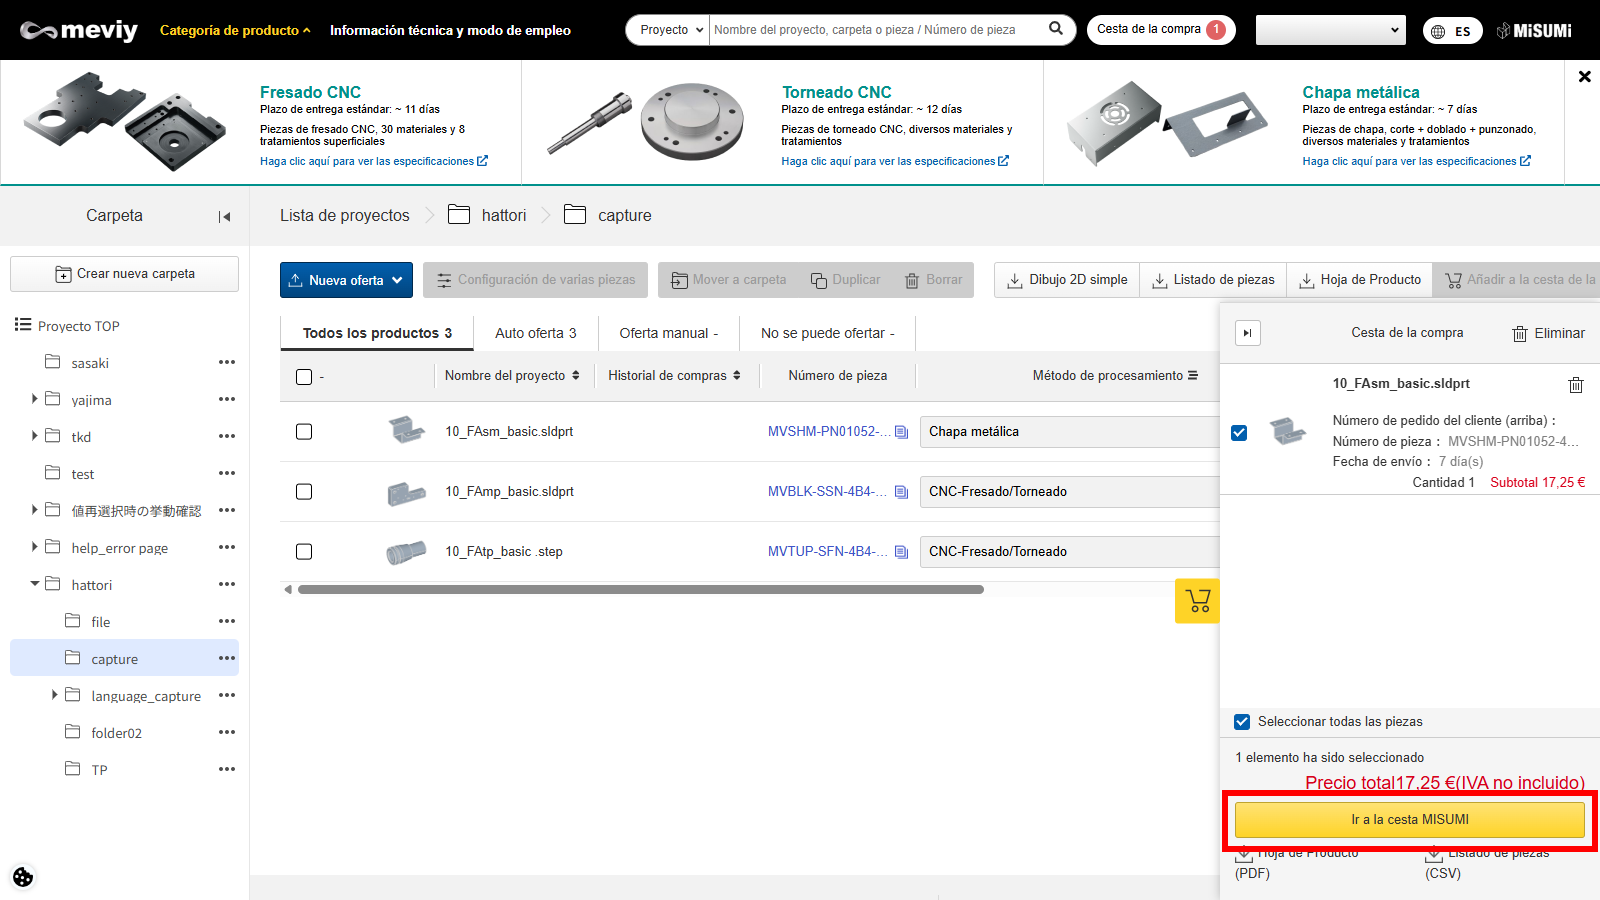The image size is (1600, 900).
Task: Switch to the Auto oferta tab
Action: point(535,333)
